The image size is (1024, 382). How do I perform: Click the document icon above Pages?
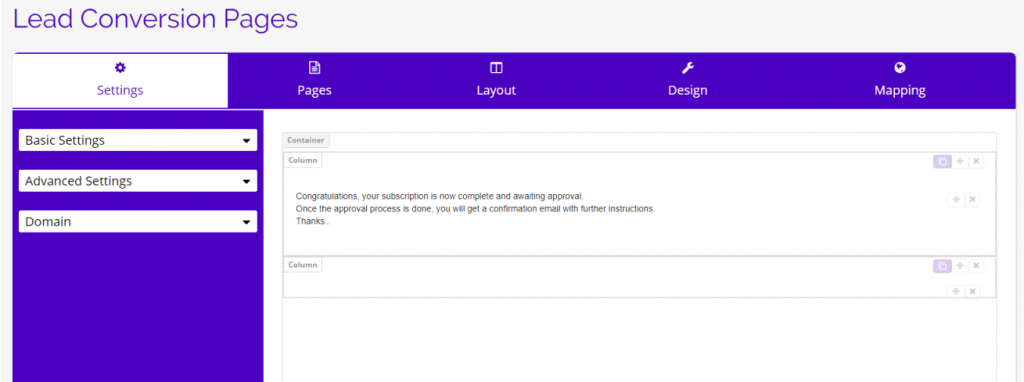[314, 68]
